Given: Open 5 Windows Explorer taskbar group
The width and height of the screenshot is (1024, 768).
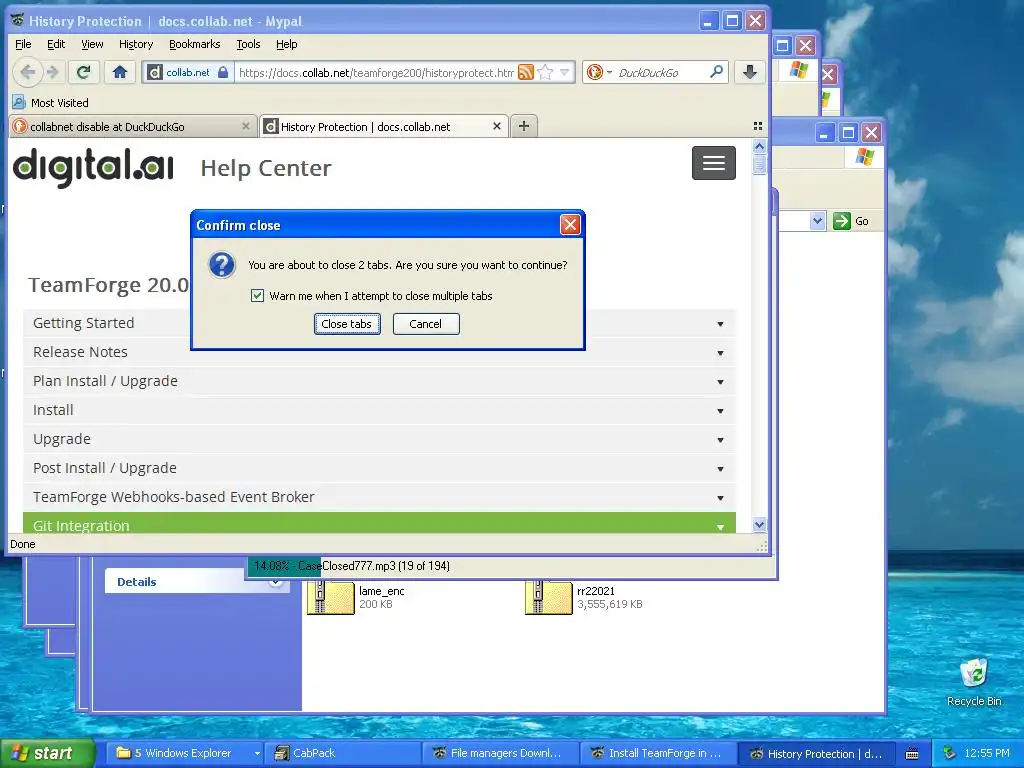Looking at the screenshot, I should (x=185, y=753).
